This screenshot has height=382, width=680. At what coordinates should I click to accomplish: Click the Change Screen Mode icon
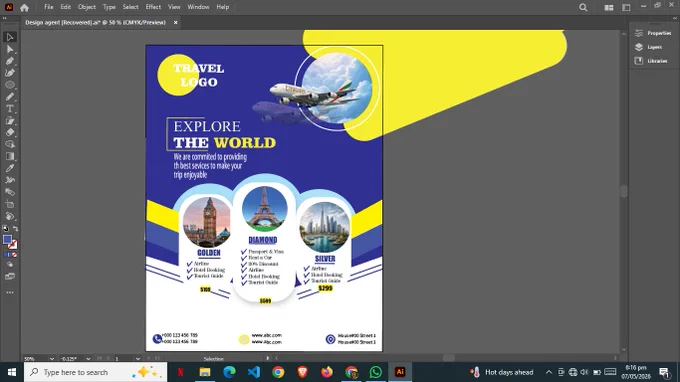(x=10, y=276)
